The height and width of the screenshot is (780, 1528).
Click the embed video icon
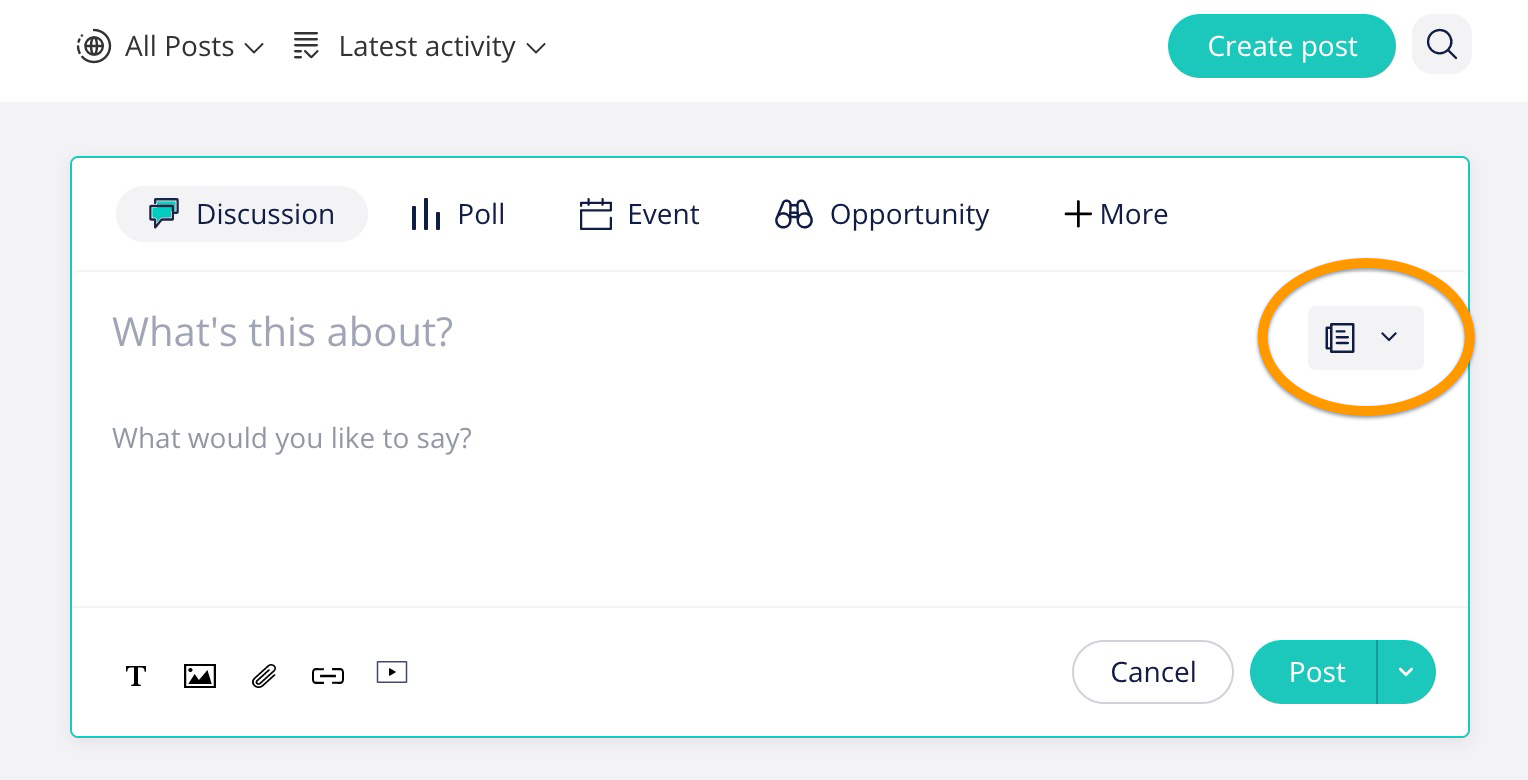click(392, 672)
